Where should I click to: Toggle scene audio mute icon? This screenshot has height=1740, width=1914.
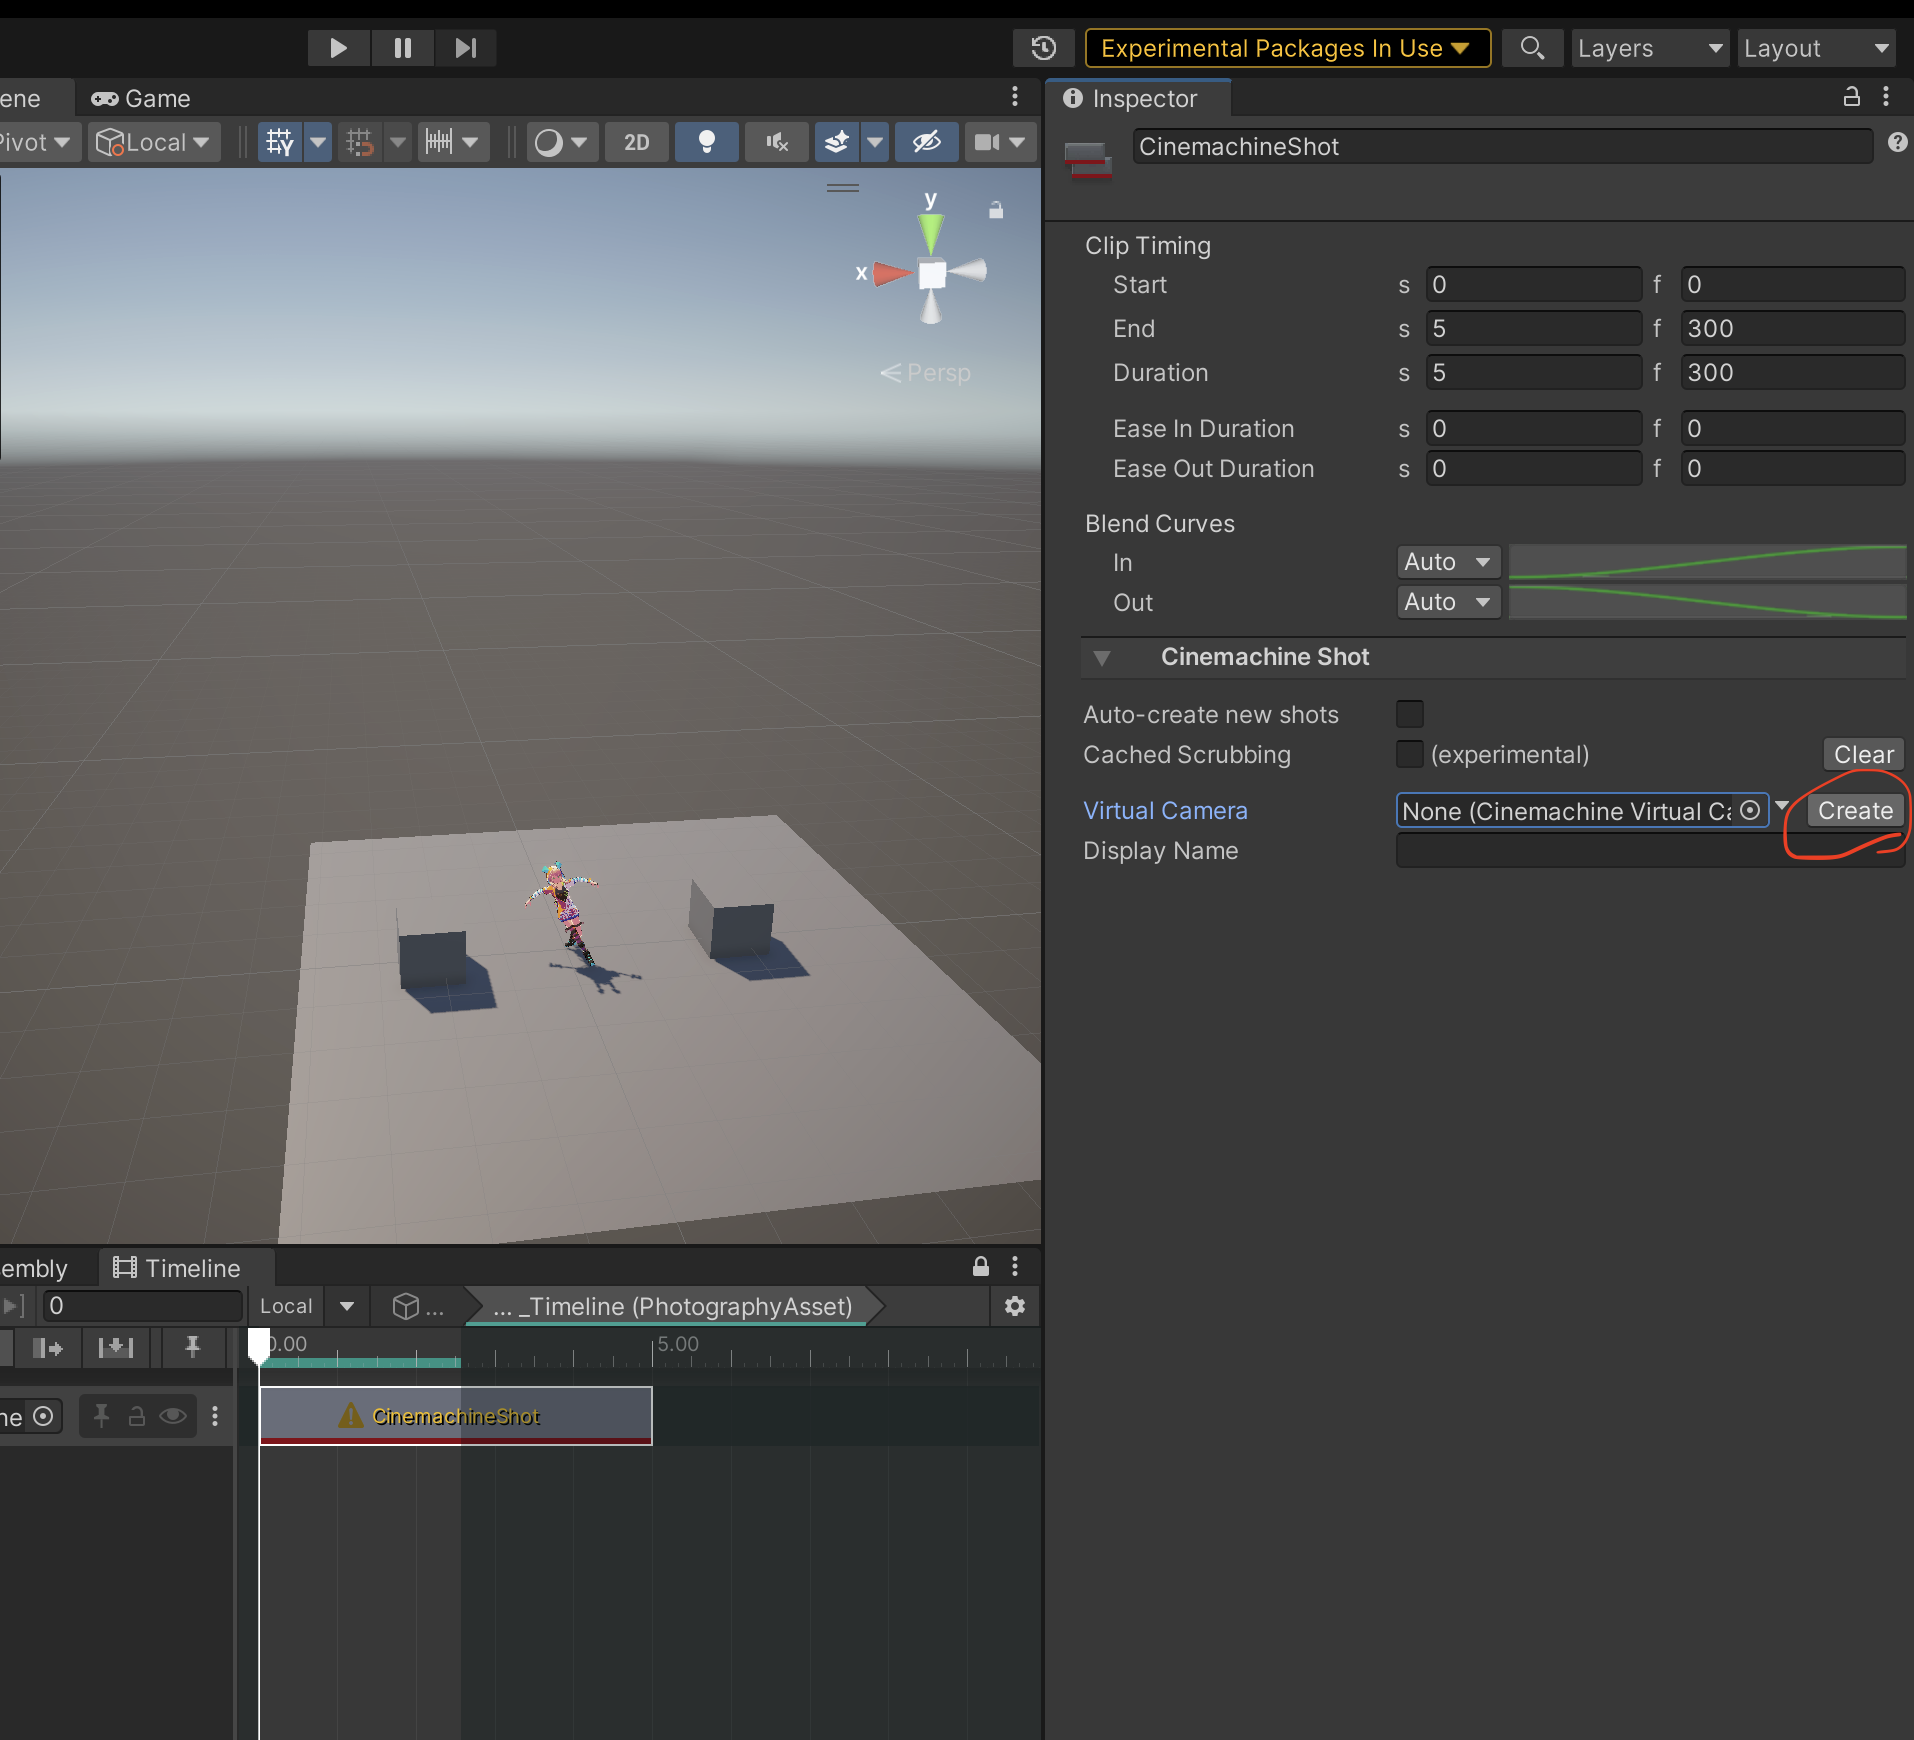tap(777, 142)
